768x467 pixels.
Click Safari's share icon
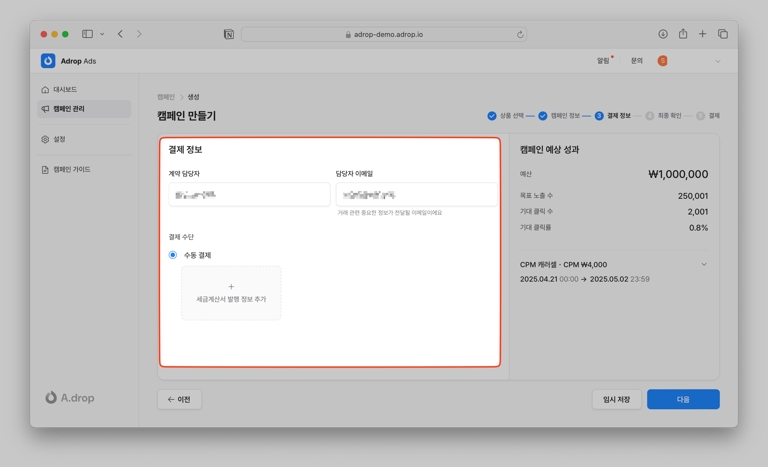tap(683, 34)
